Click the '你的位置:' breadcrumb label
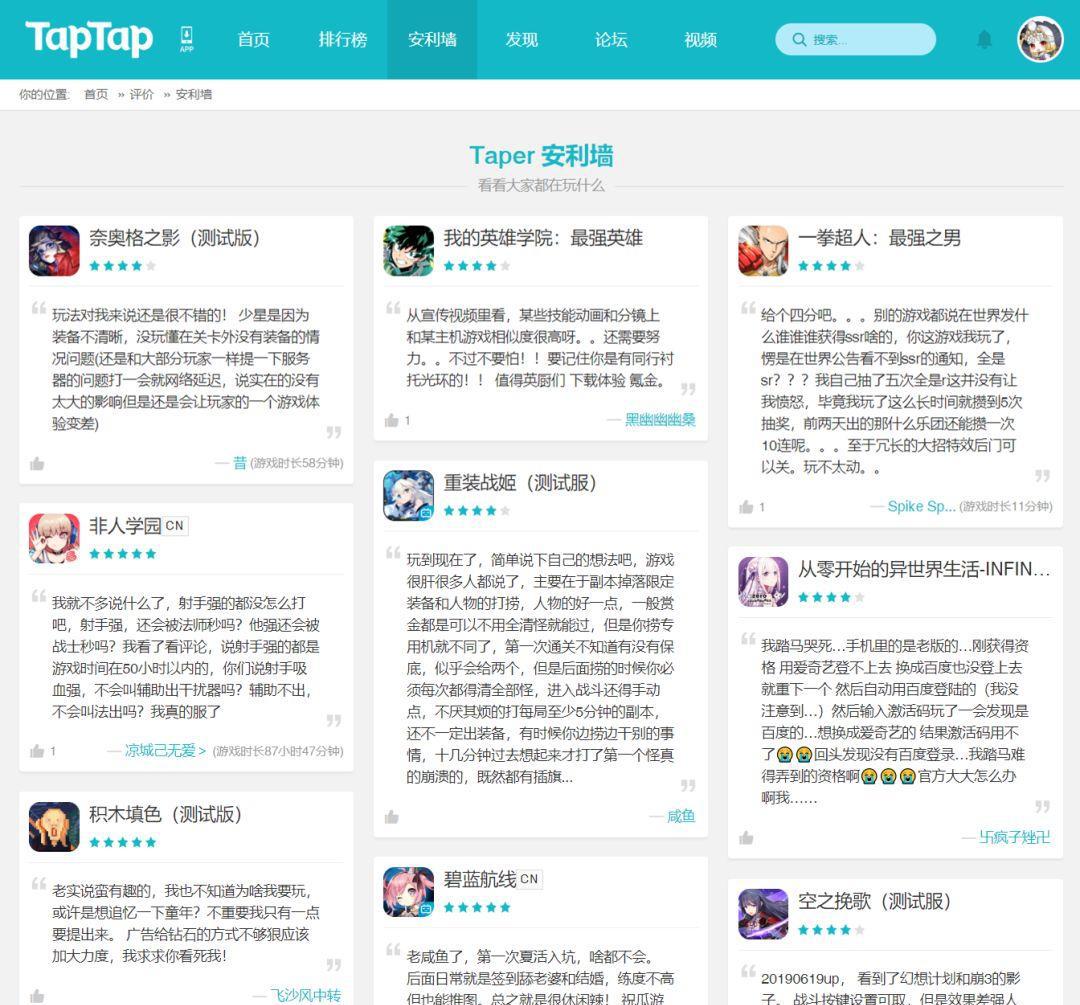This screenshot has height=1005, width=1080. [x=44, y=94]
